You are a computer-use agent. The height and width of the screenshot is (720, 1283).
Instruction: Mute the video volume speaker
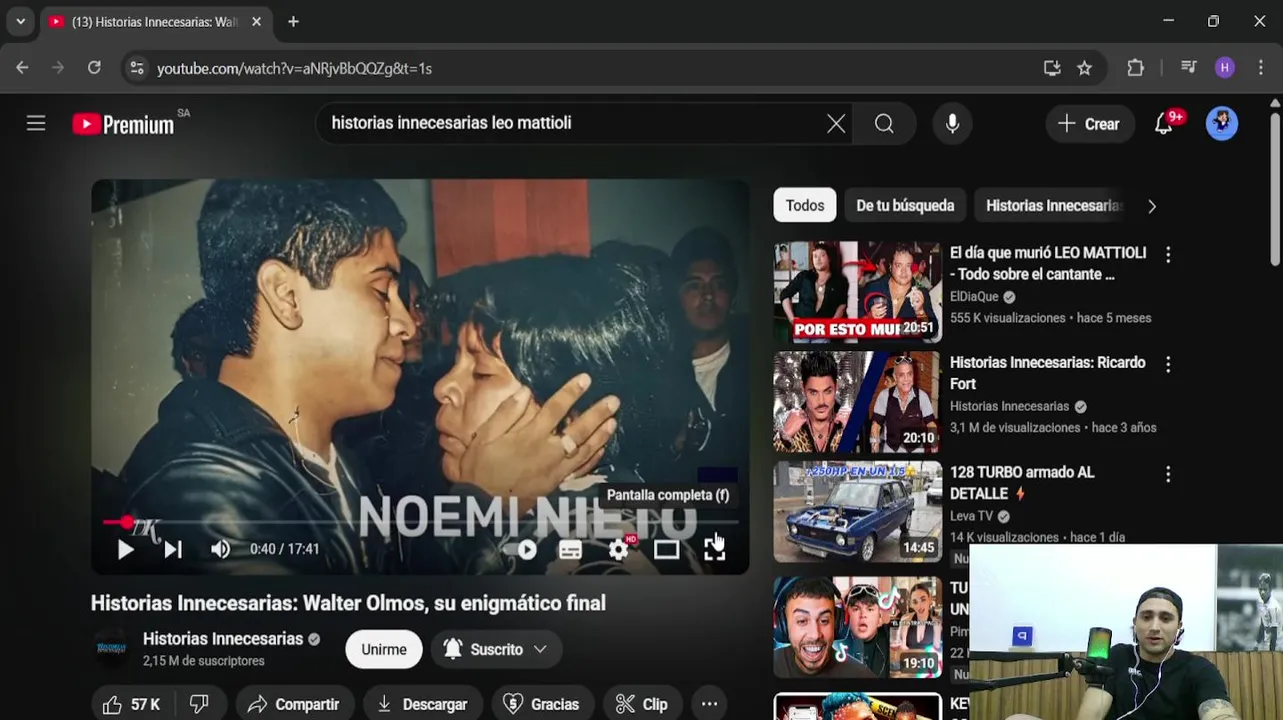[x=220, y=549]
